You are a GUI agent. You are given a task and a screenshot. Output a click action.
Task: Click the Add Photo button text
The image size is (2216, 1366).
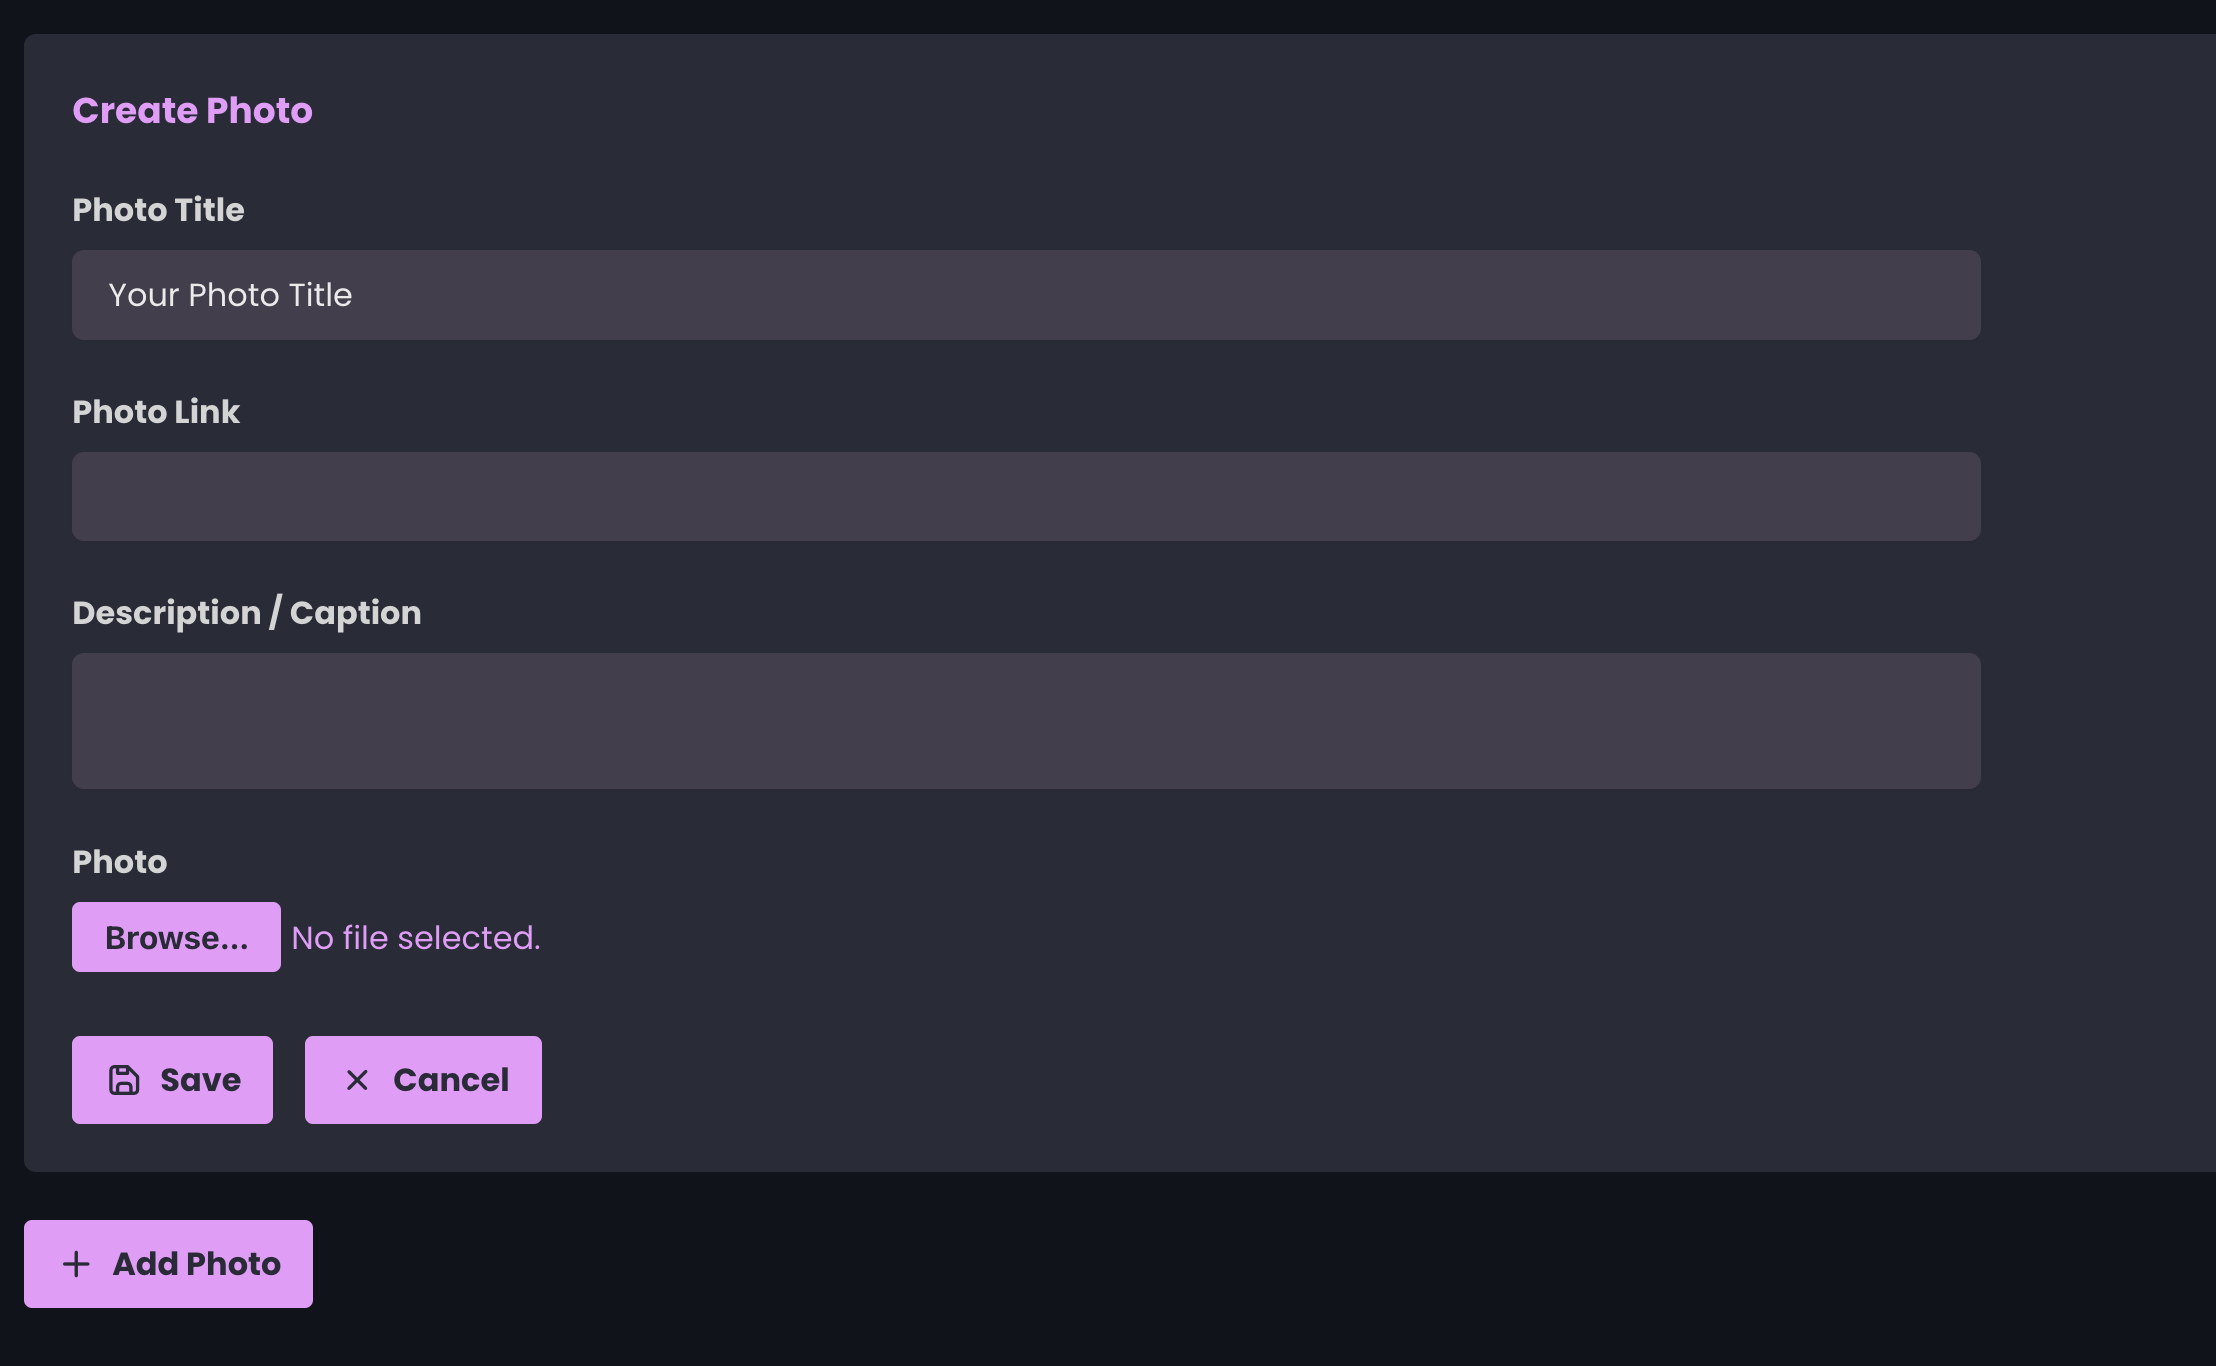click(197, 1264)
